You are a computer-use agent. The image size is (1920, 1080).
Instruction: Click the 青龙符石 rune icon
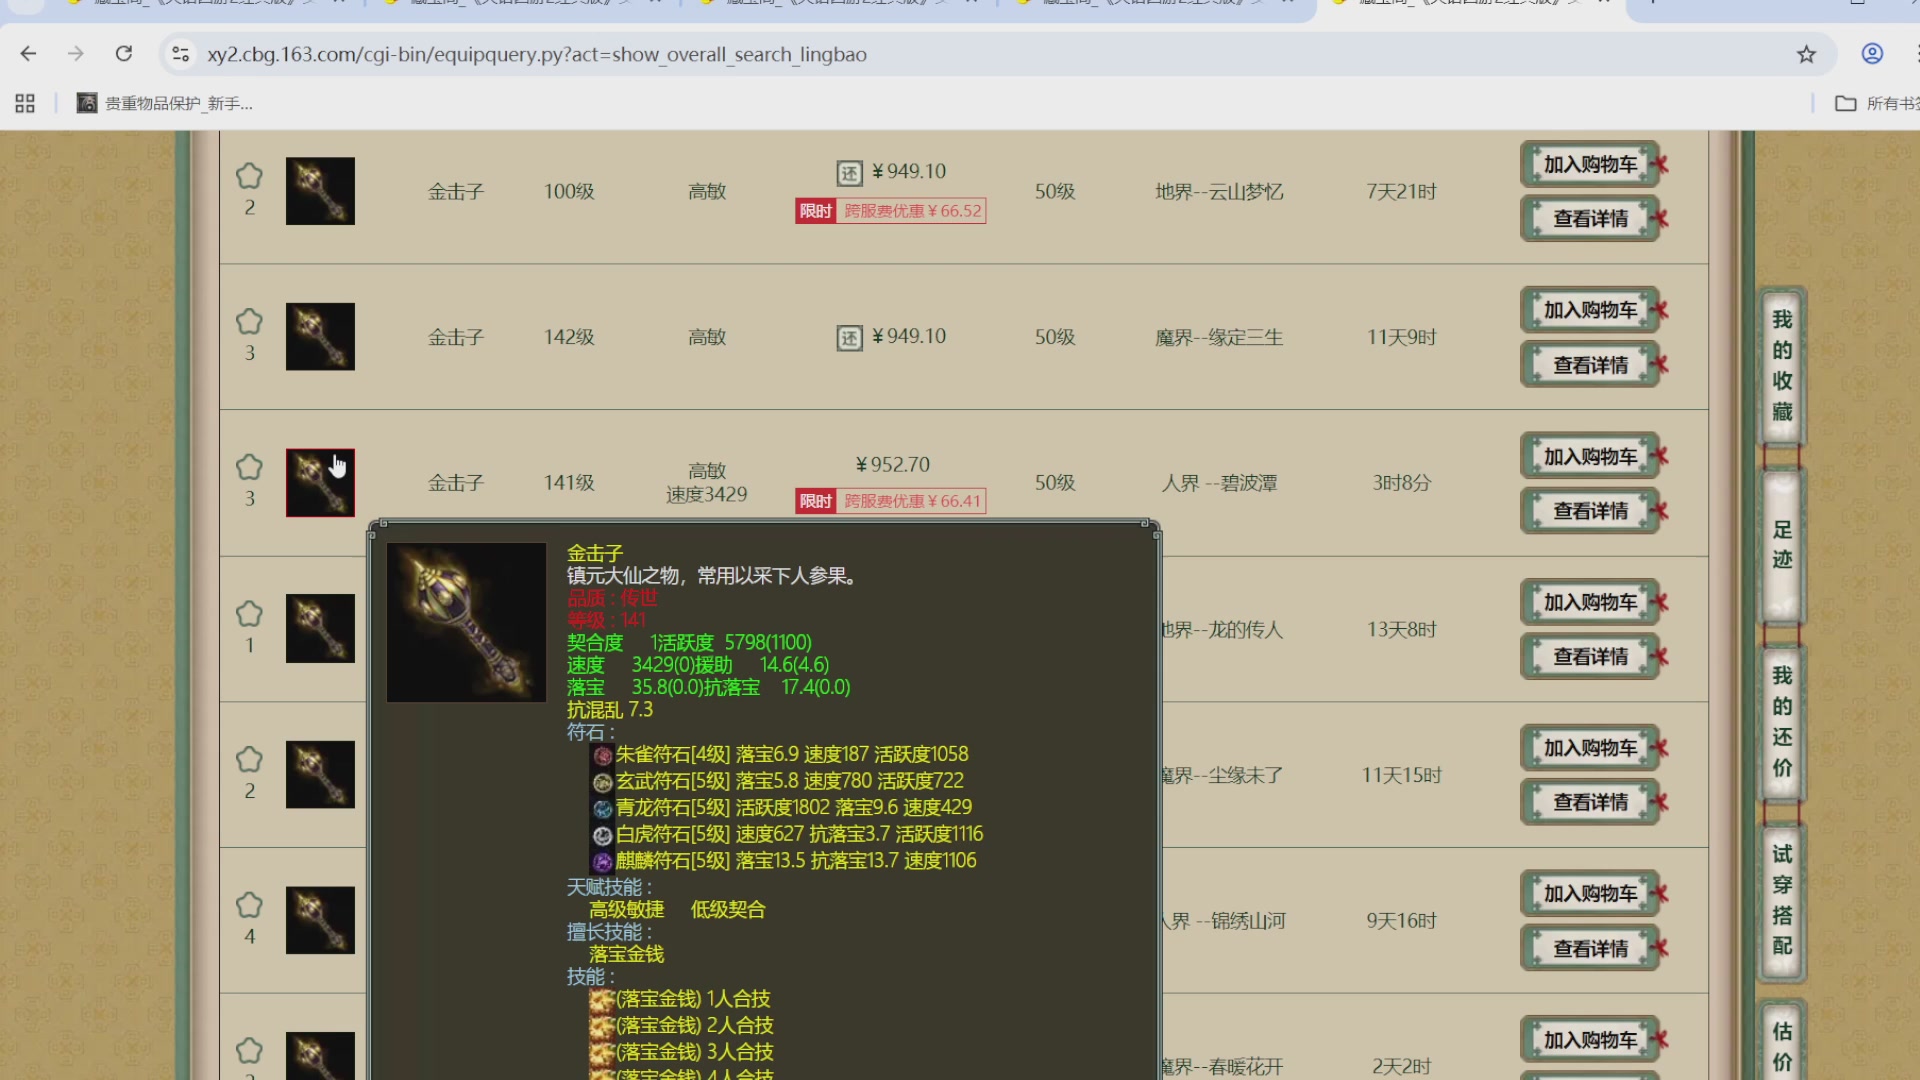(603, 809)
